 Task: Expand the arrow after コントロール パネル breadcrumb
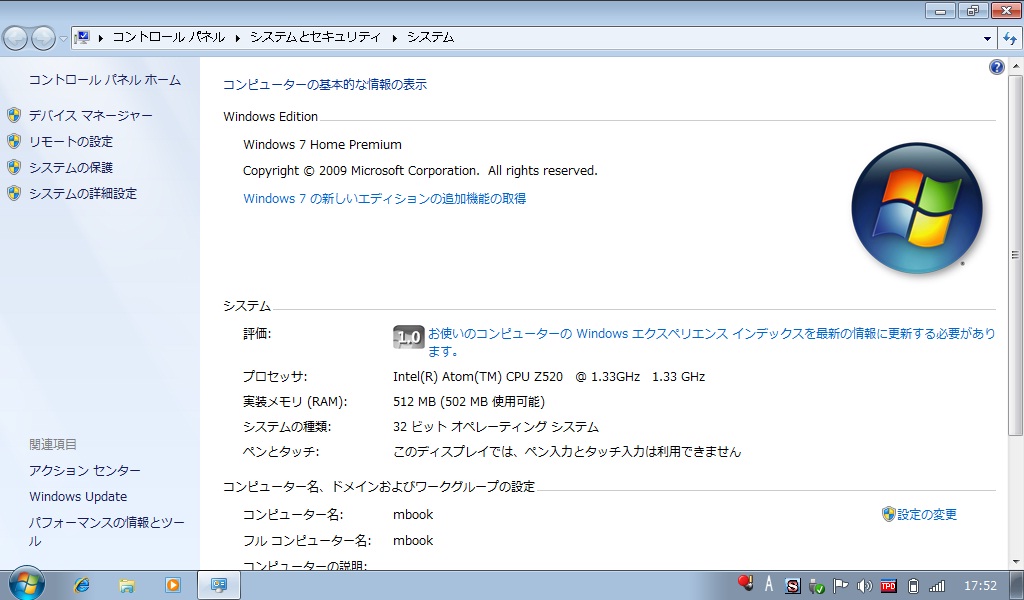238,38
